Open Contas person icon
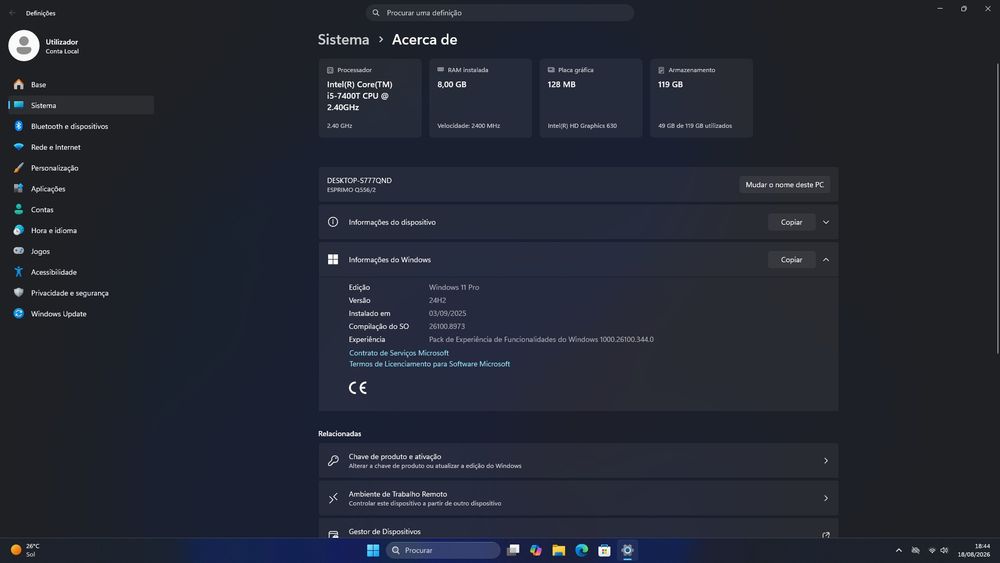This screenshot has width=1000, height=563. click(x=18, y=209)
